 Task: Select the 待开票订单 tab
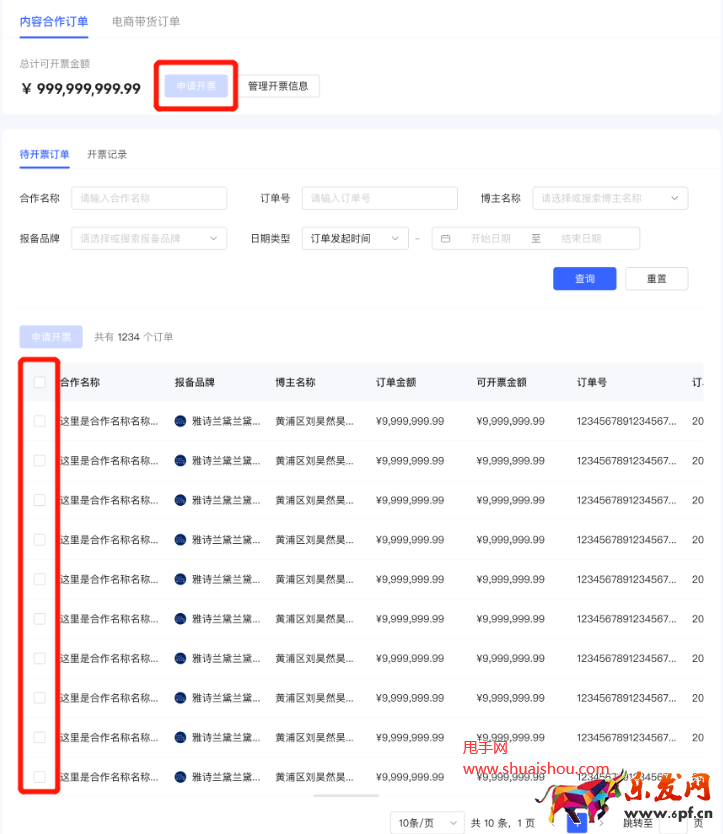pyautogui.click(x=44, y=154)
